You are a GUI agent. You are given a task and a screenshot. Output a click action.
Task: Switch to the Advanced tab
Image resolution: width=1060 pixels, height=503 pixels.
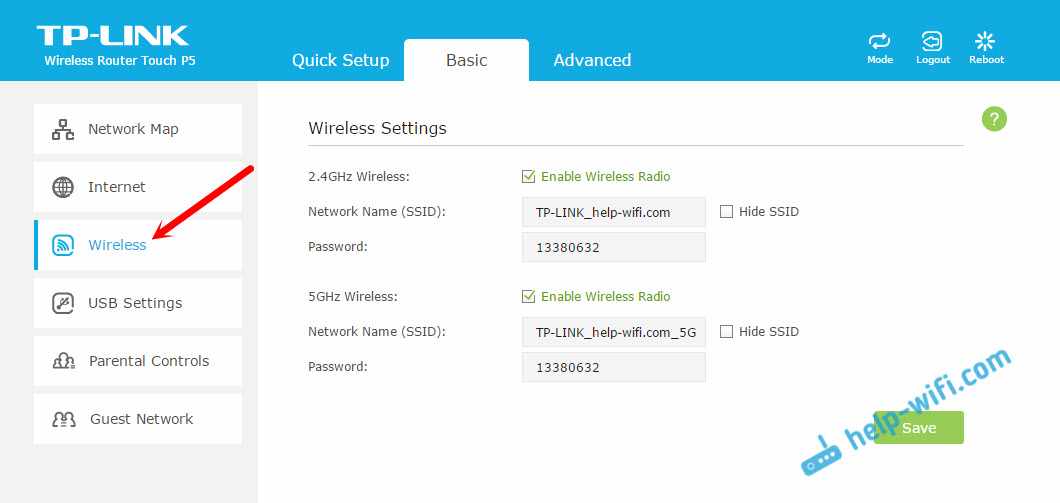point(592,60)
